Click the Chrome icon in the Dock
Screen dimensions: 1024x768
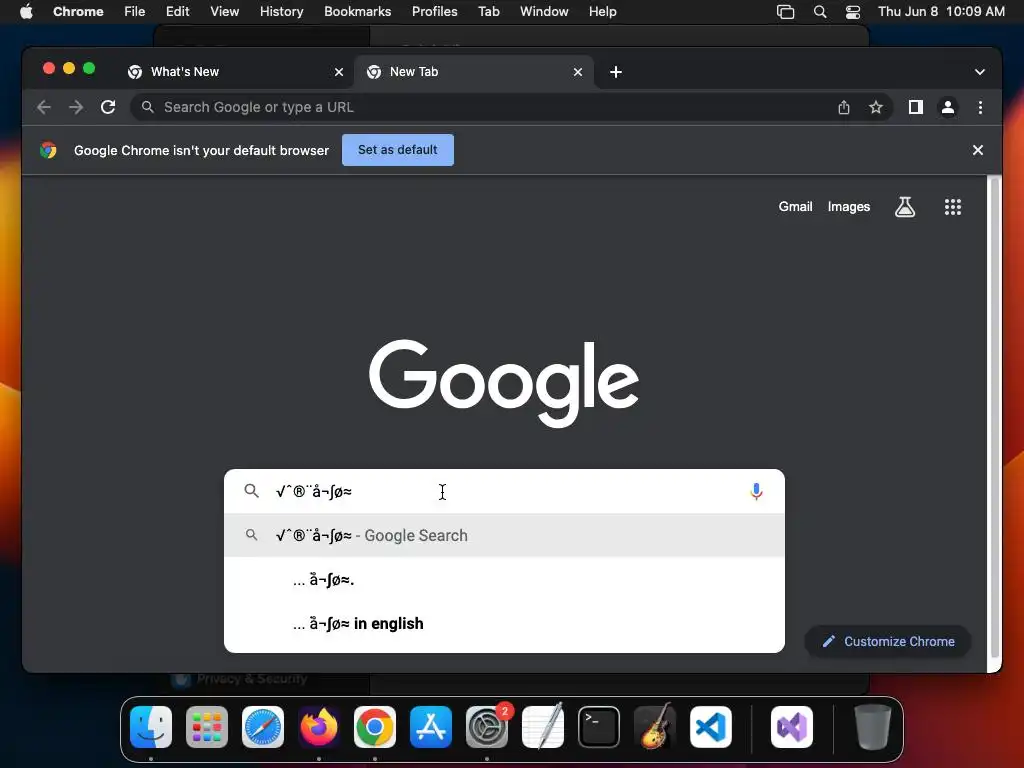pos(375,727)
